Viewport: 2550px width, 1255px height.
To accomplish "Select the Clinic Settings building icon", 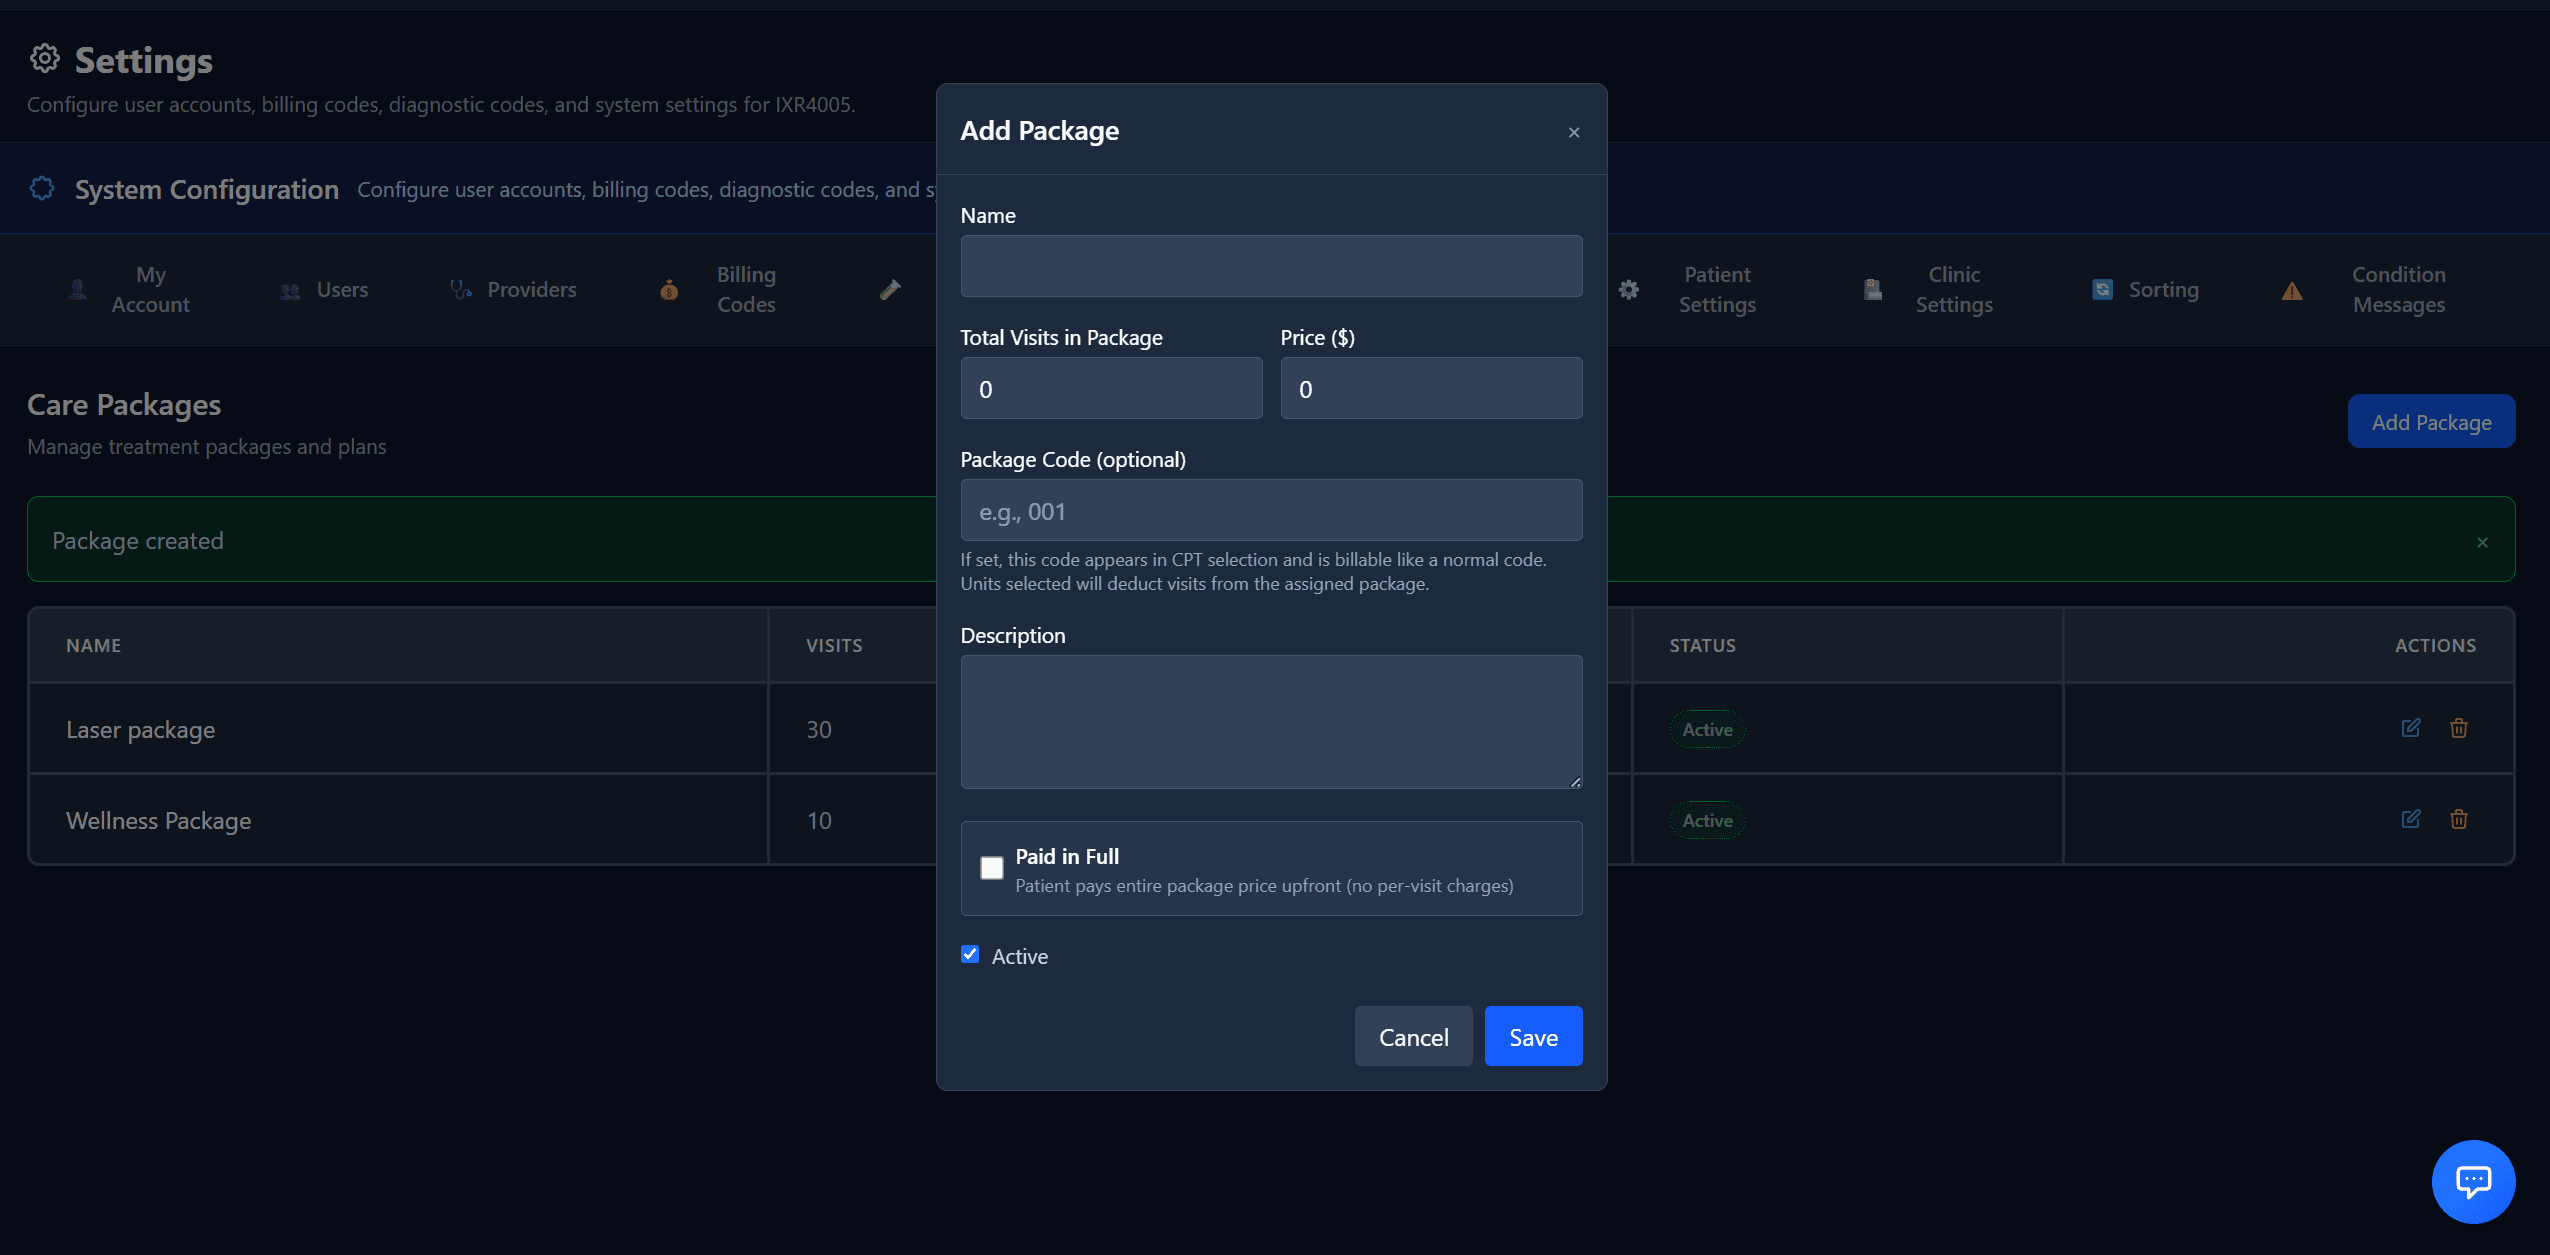I will 1872,289.
